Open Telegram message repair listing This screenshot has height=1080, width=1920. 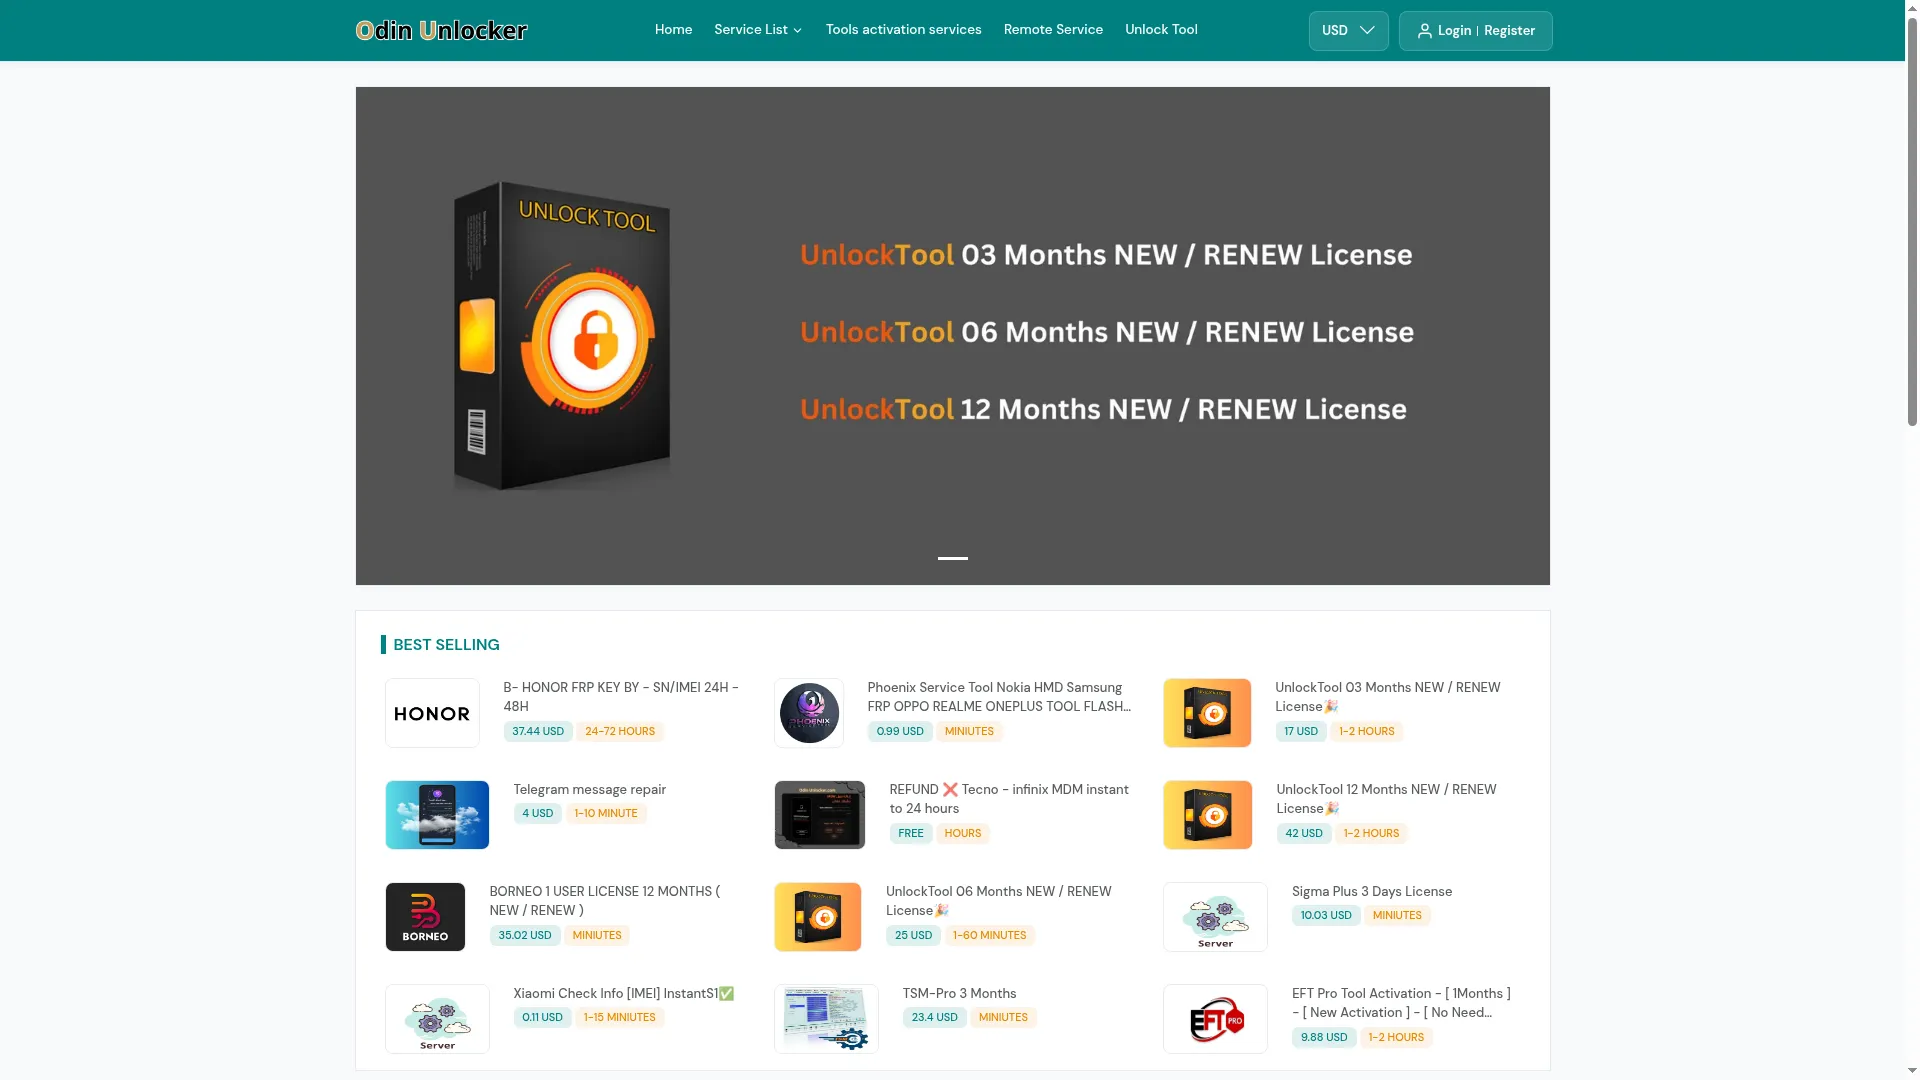point(589,790)
